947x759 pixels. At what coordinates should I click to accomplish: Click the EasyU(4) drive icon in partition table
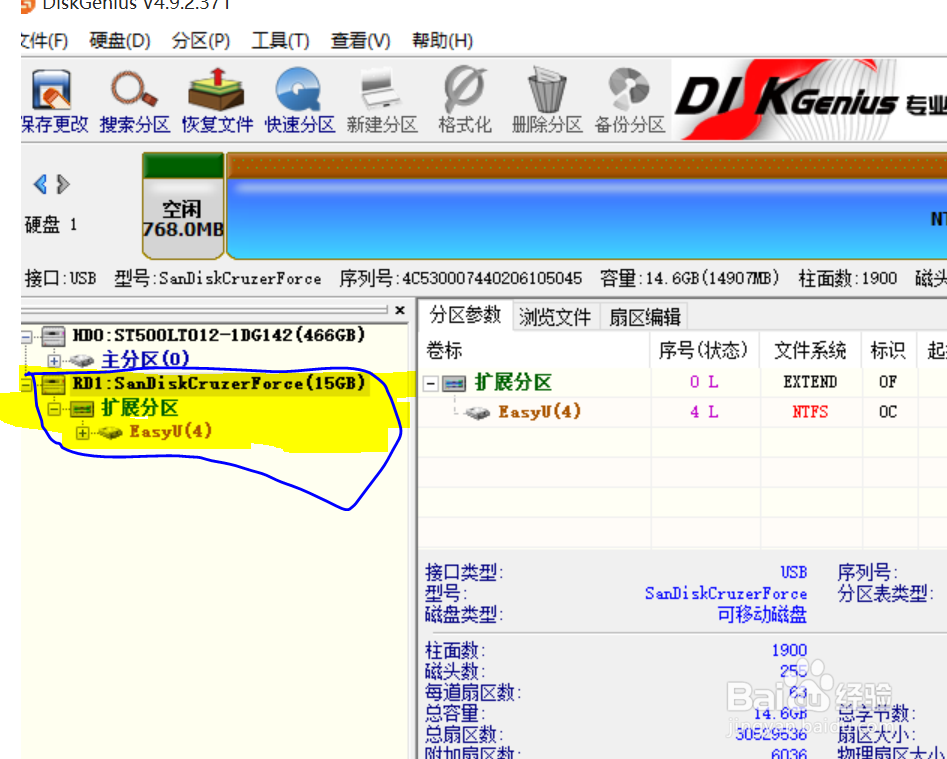click(477, 413)
